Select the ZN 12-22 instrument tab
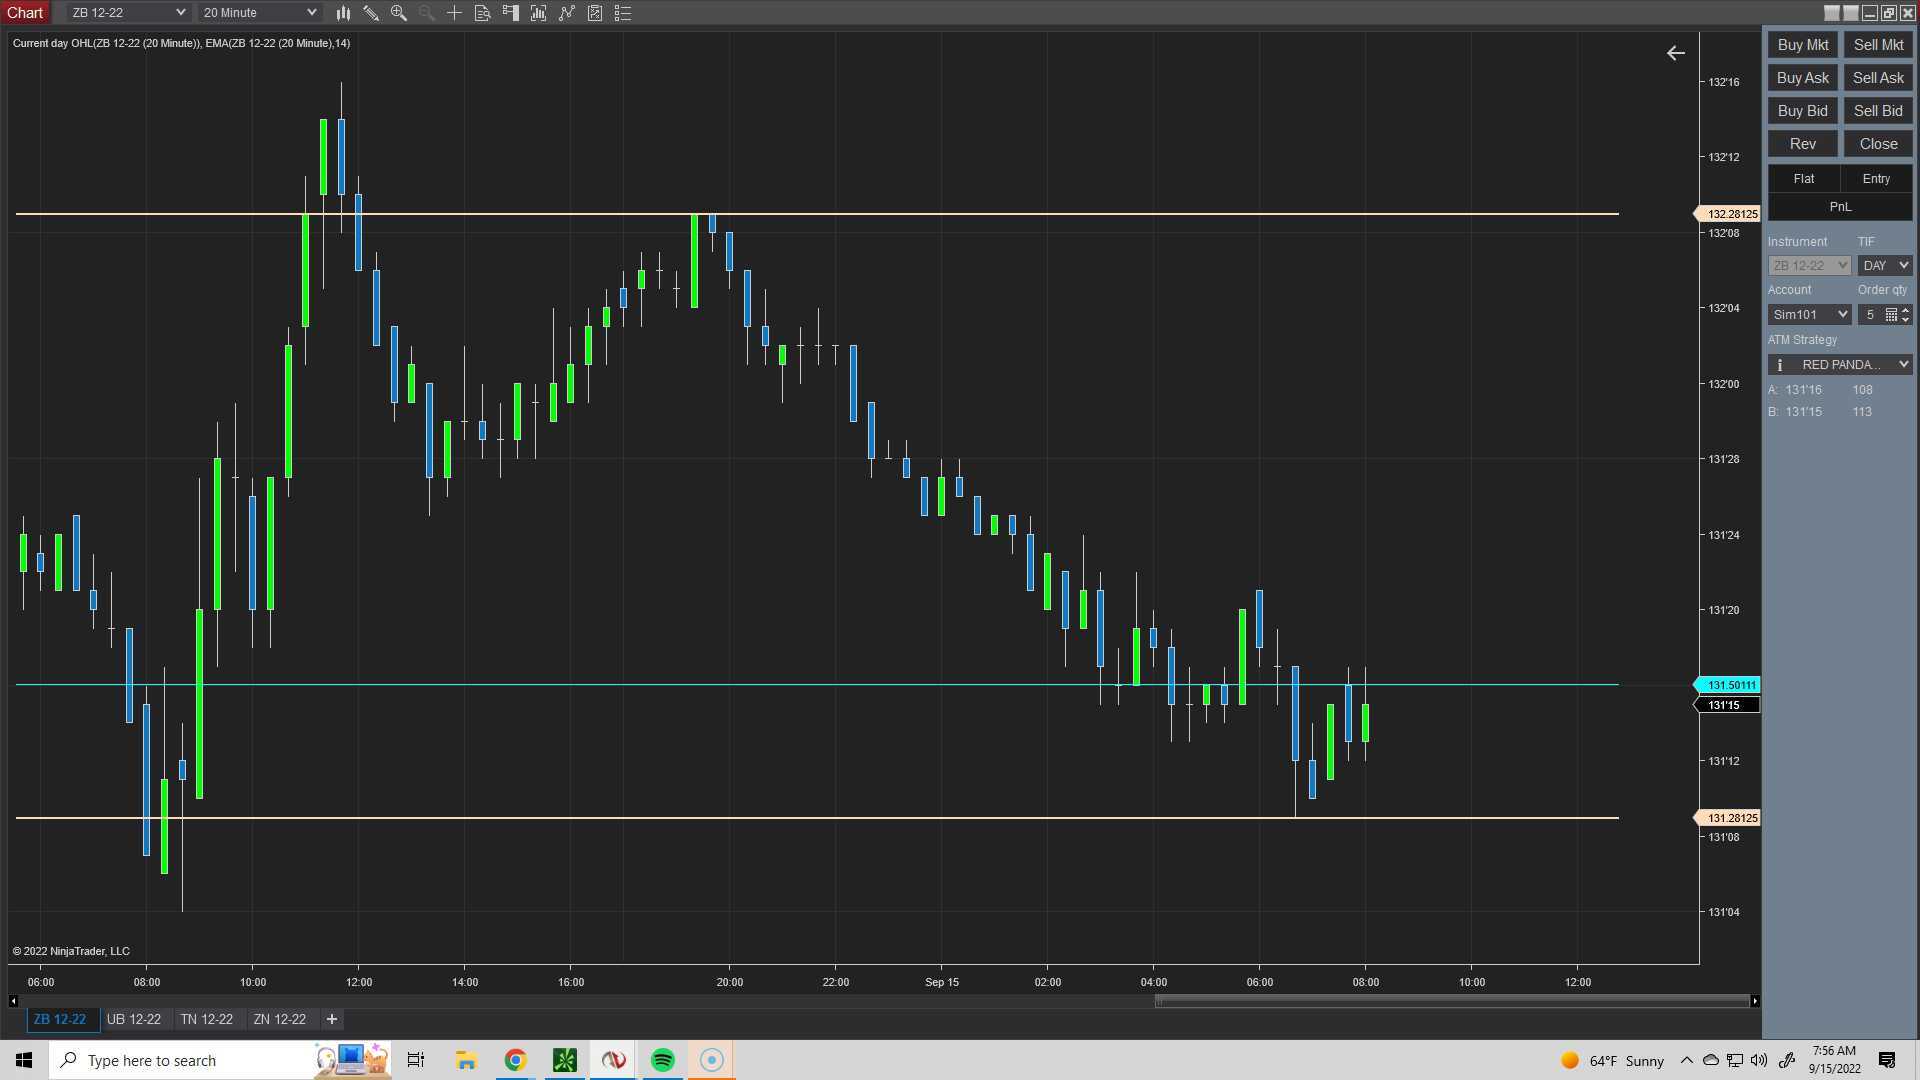The height and width of the screenshot is (1080, 1920). [280, 1019]
